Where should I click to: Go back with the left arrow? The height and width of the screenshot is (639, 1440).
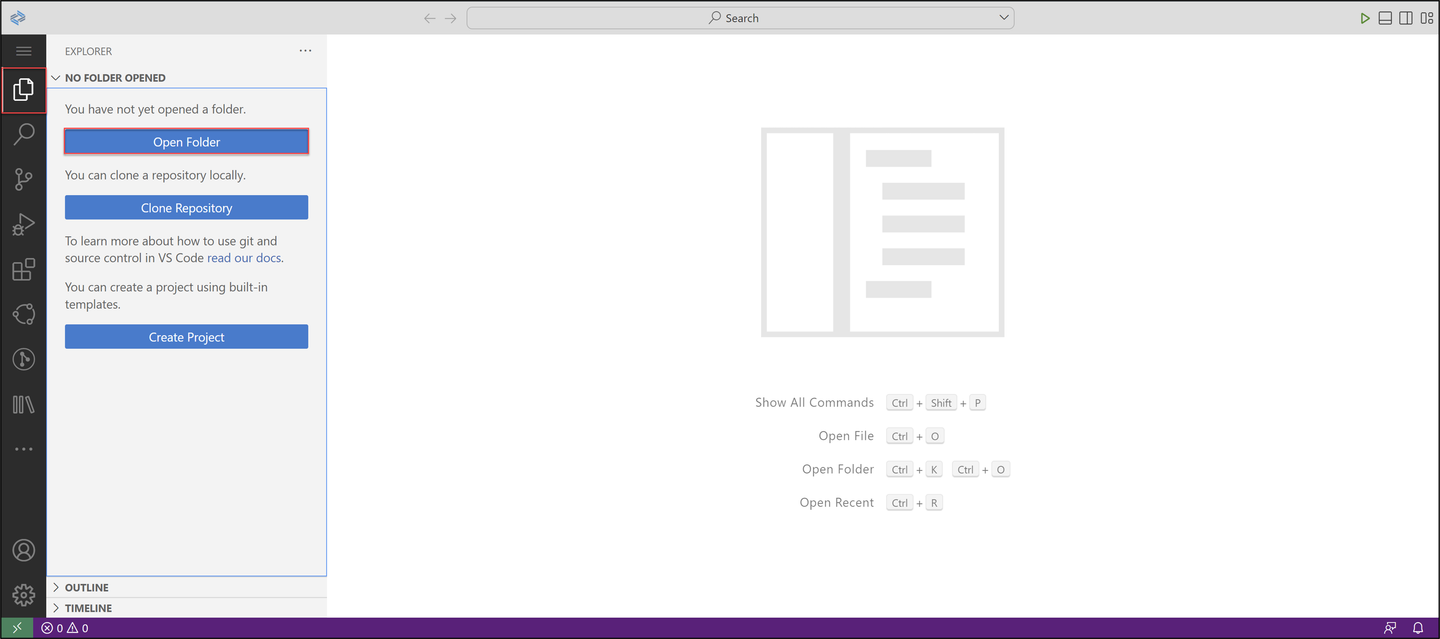click(430, 18)
